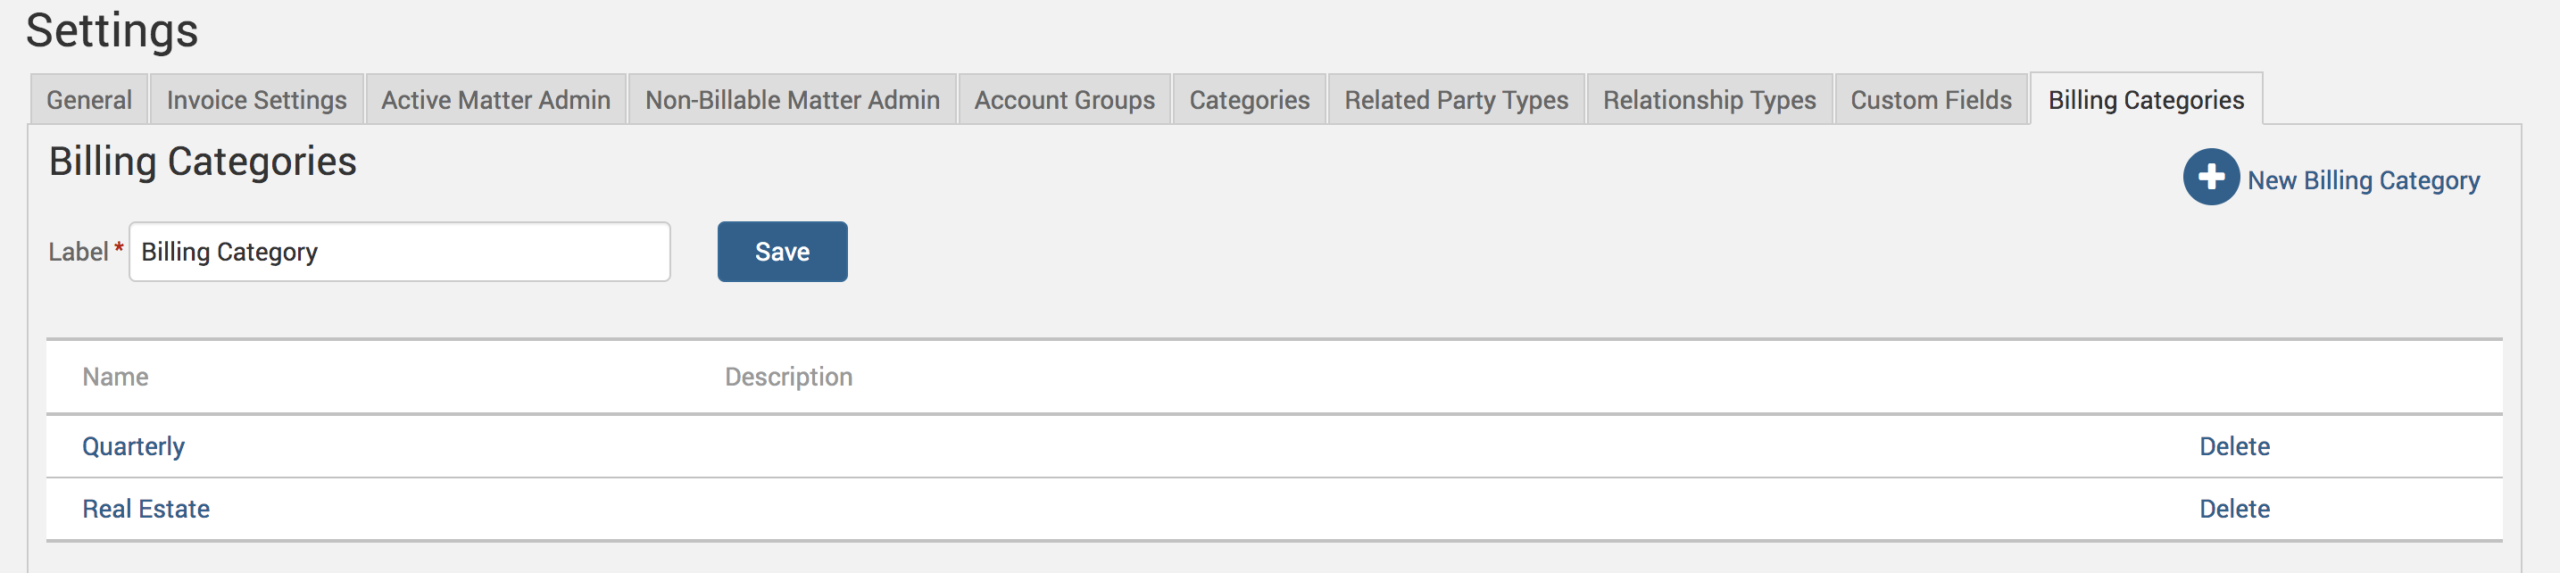Click the New Billing Category link
Screen dimensions: 2560x573
pyautogui.click(x=2363, y=180)
